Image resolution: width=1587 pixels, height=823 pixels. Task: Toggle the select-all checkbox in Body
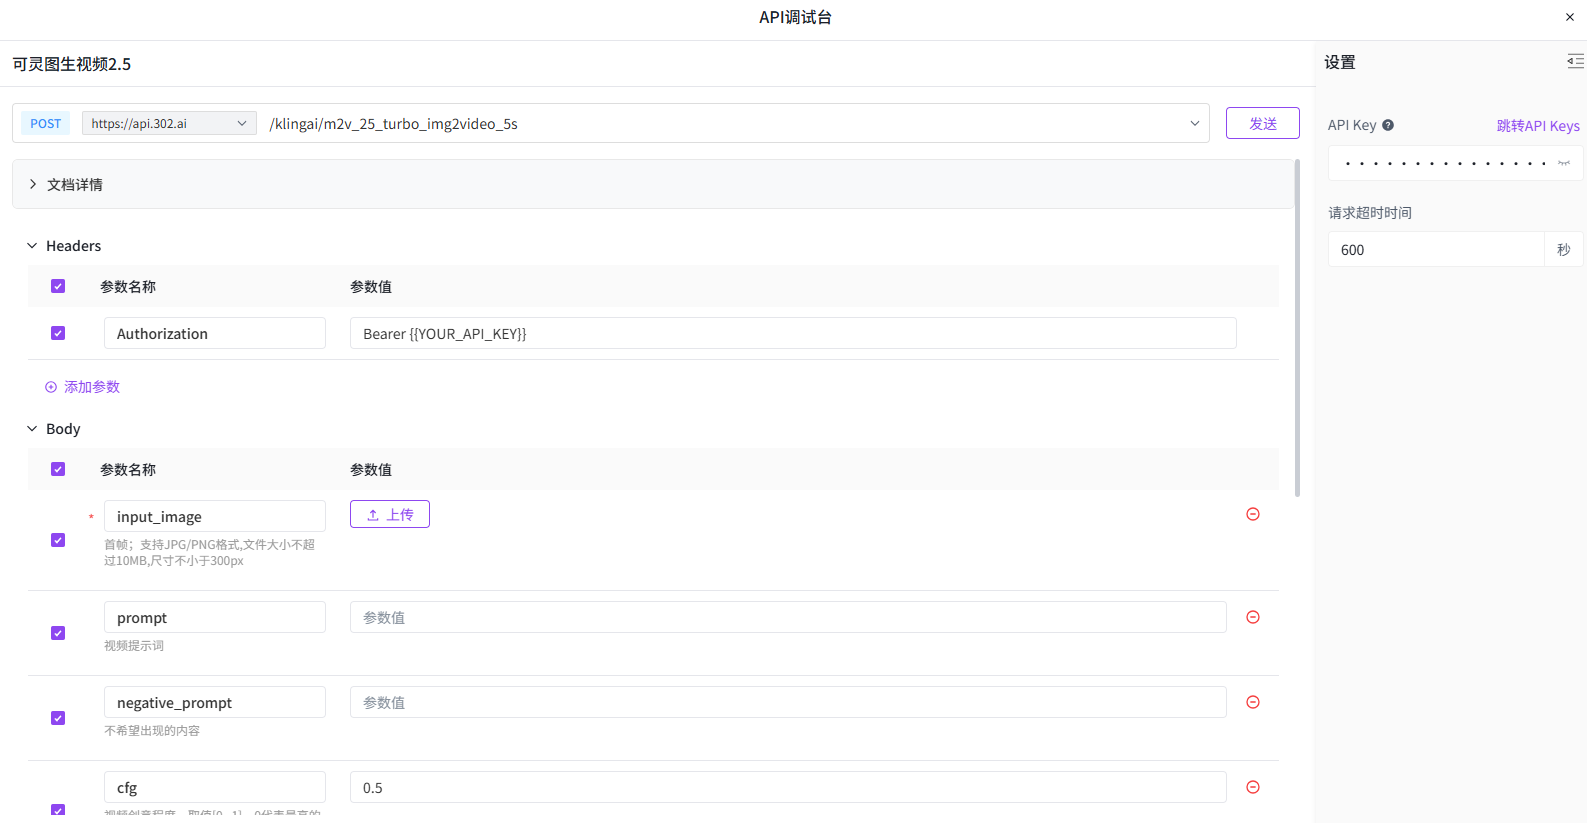(58, 469)
